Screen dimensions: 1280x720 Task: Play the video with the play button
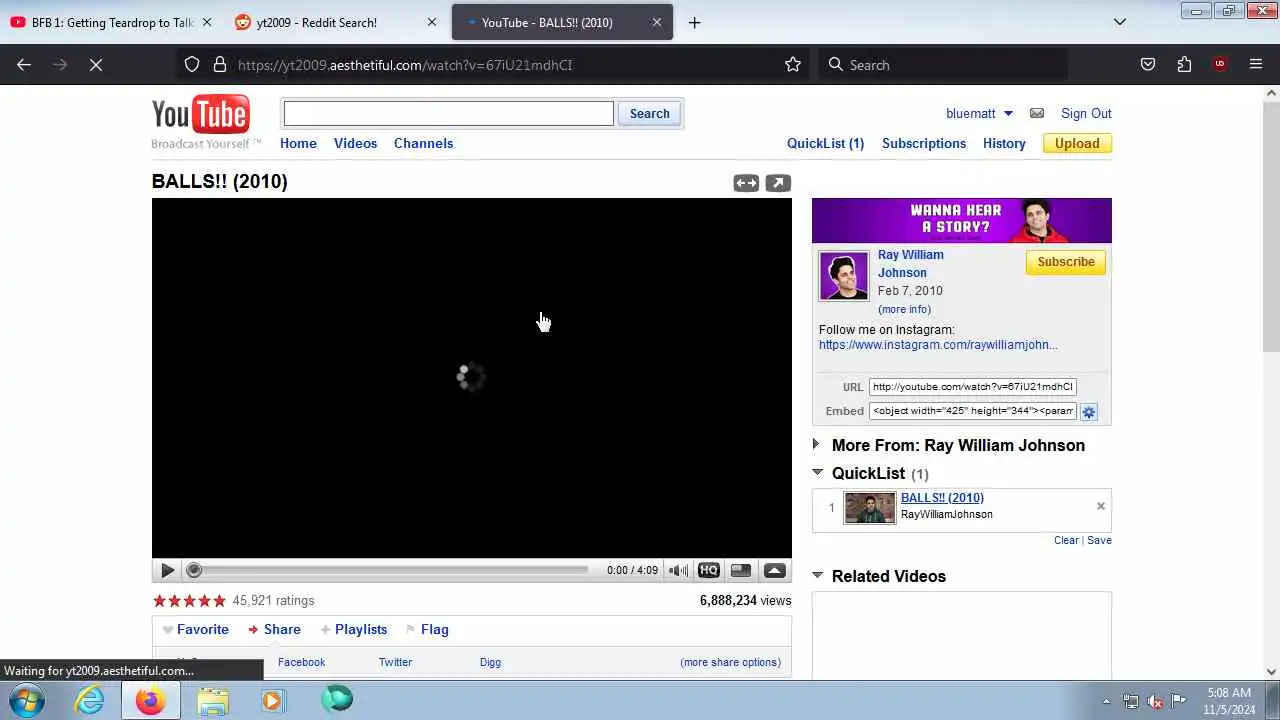coord(167,570)
